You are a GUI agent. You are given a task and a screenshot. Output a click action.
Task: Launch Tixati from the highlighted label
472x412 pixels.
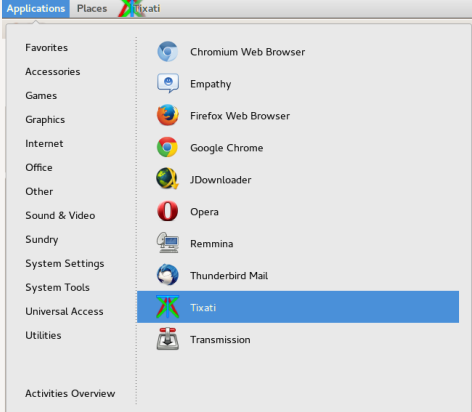203,308
